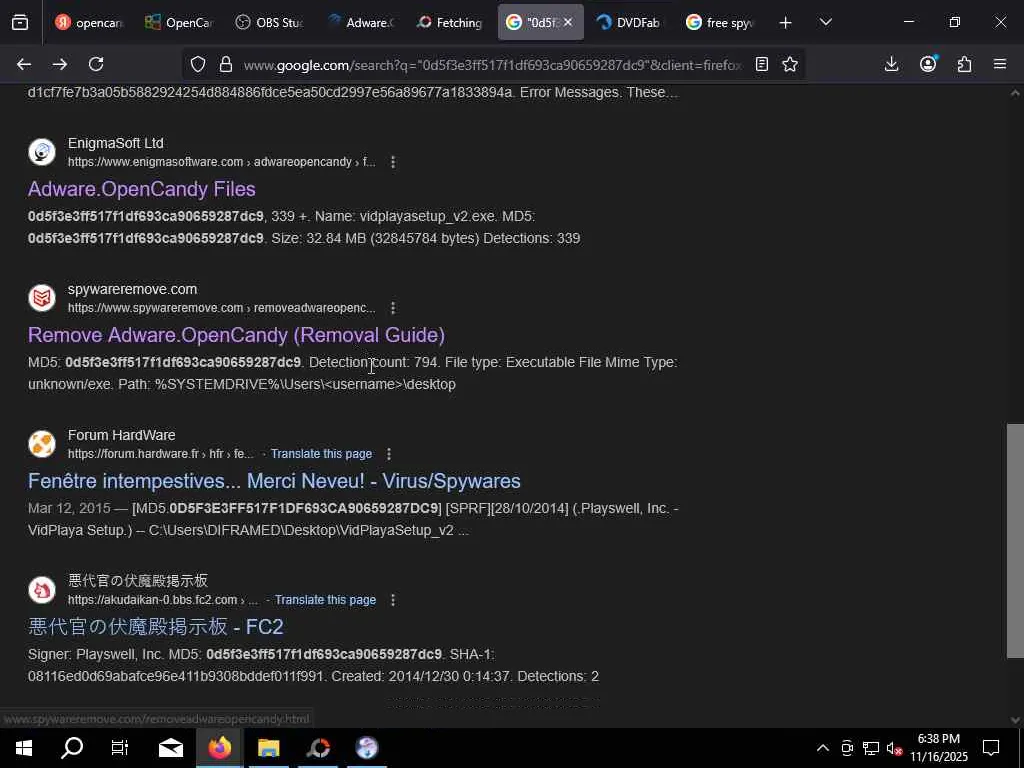Click the scrollbar up arrow

[x=1015, y=93]
